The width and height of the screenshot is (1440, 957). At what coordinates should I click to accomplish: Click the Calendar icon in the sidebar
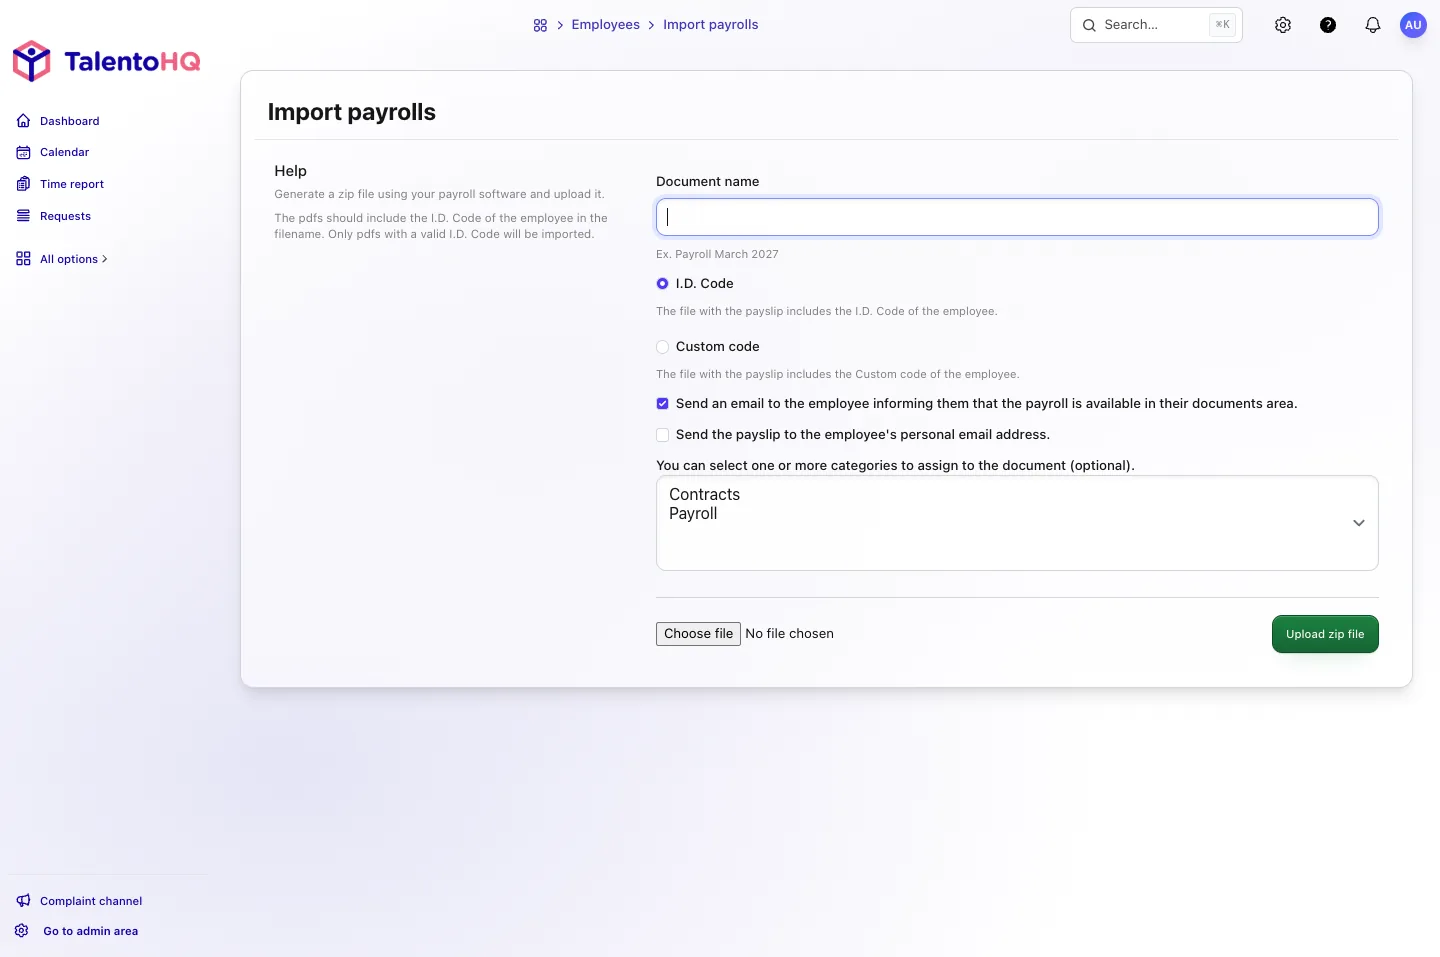[x=23, y=152]
